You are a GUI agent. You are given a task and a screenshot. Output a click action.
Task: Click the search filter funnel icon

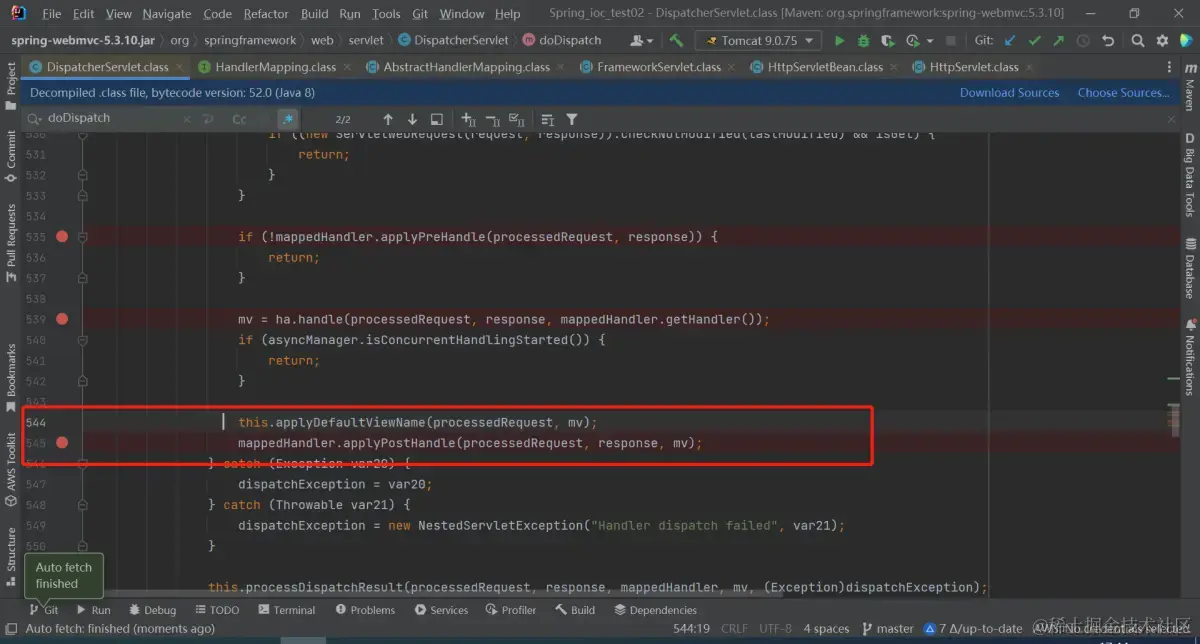(571, 119)
